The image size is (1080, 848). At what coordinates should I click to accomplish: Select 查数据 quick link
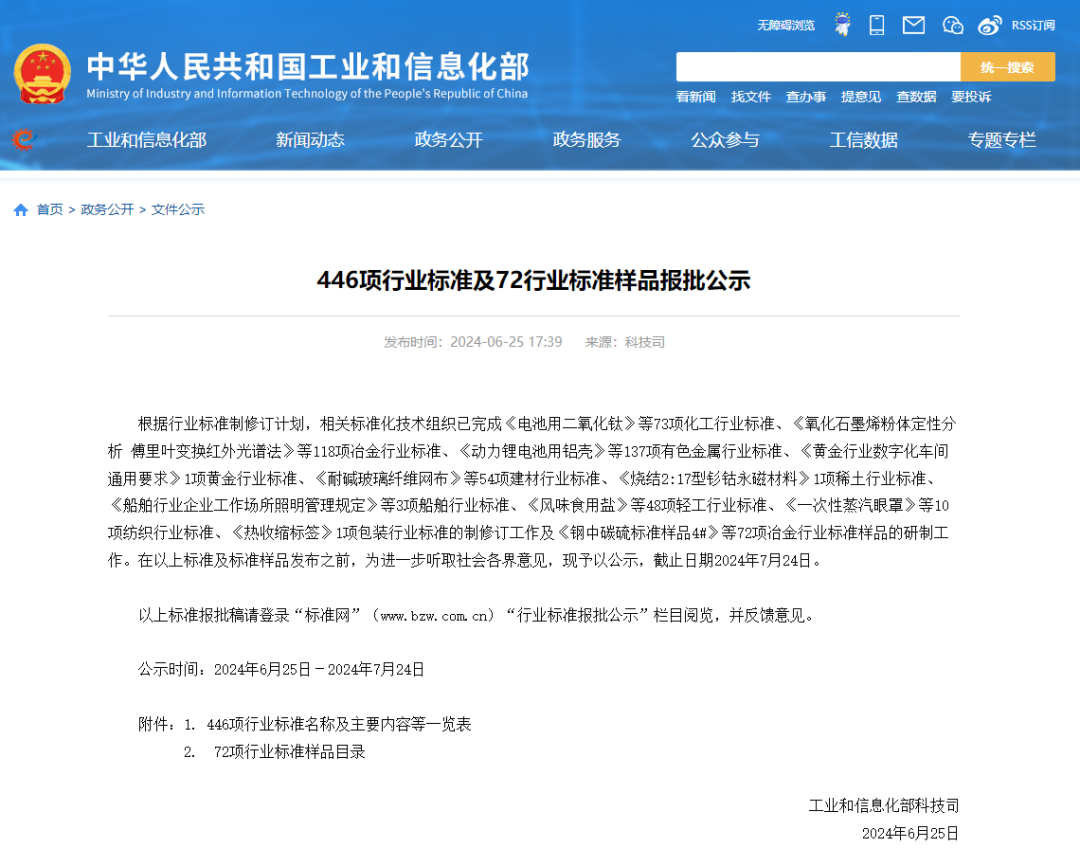pos(916,97)
